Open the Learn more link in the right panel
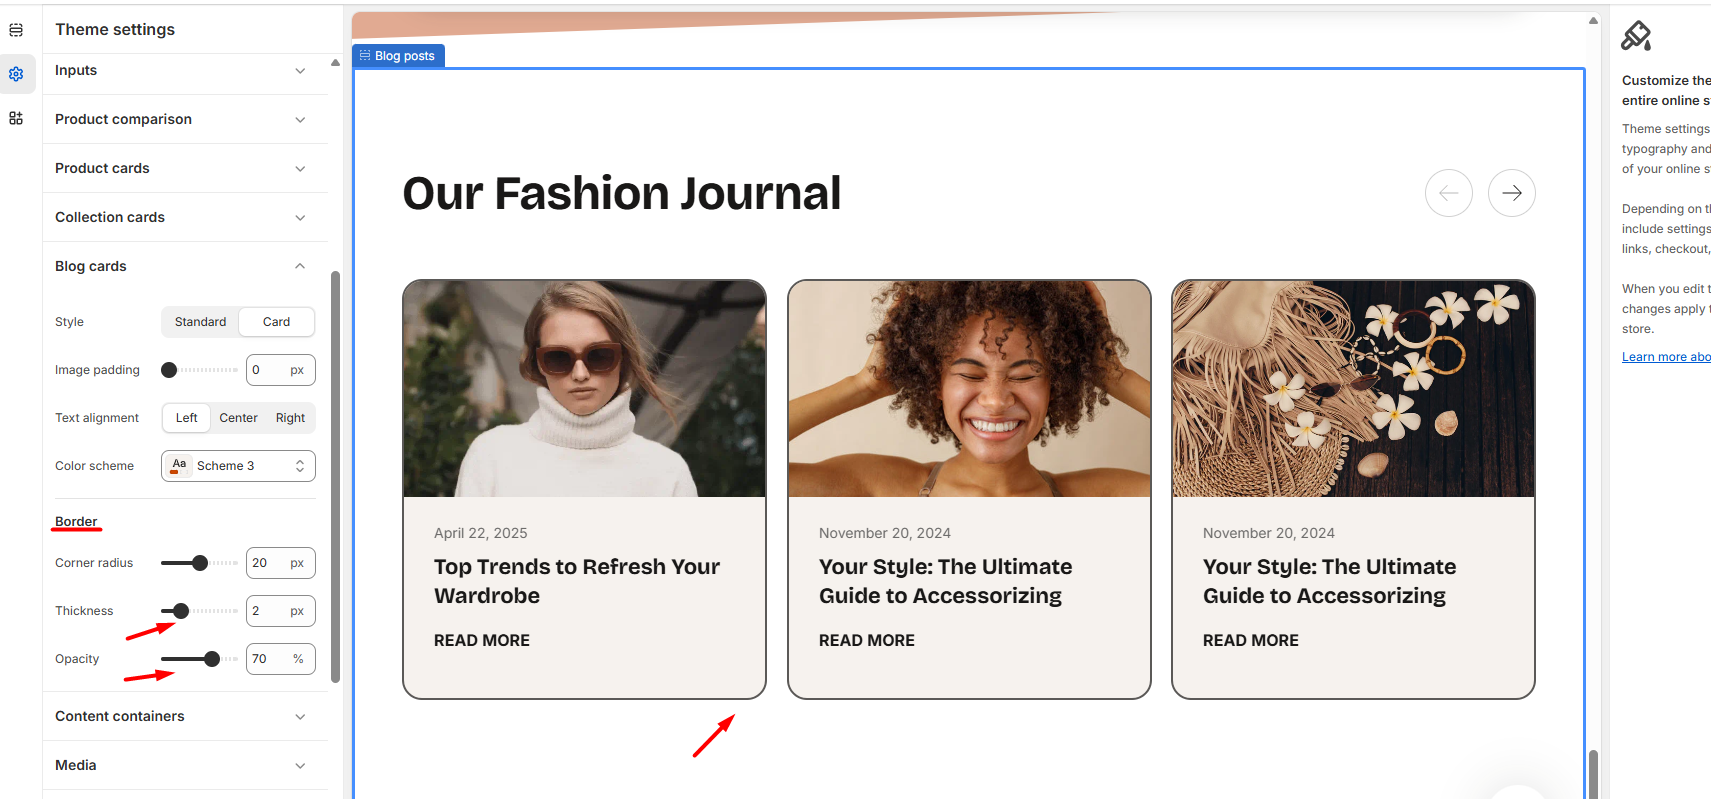The width and height of the screenshot is (1711, 799). 1666,357
